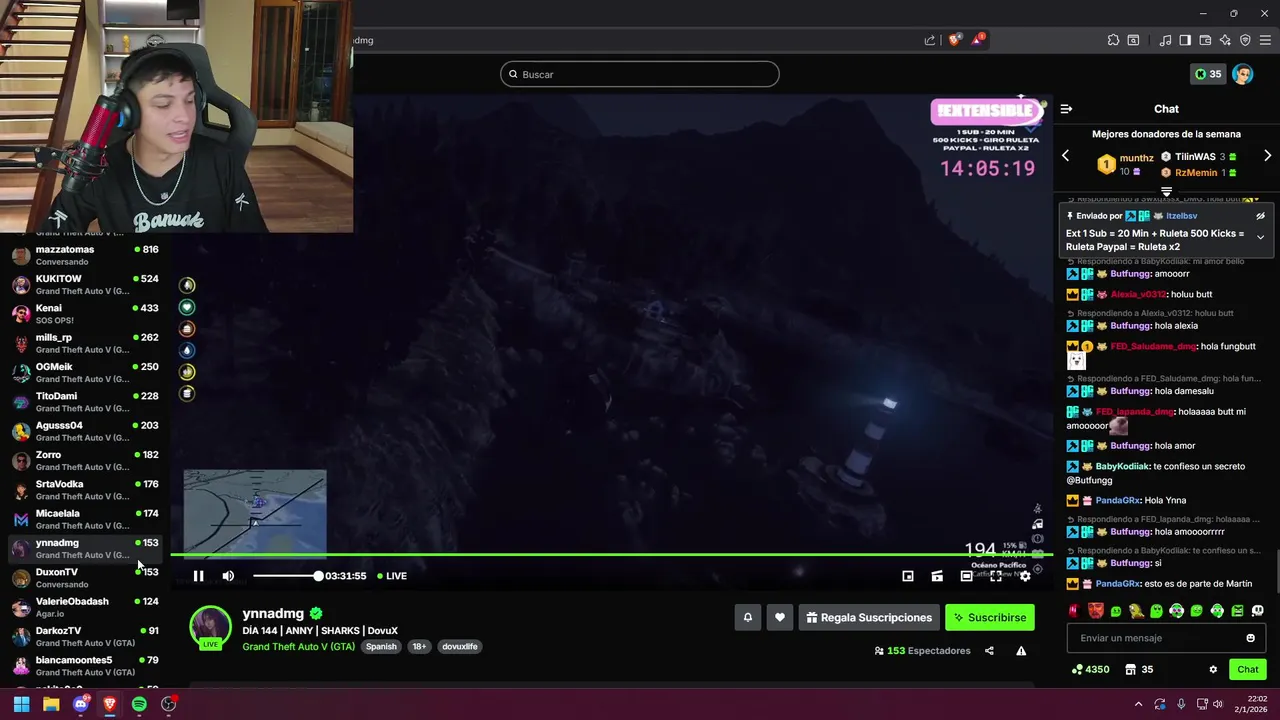The width and height of the screenshot is (1280, 720).
Task: Toggle theater mode in video player
Action: point(966,576)
